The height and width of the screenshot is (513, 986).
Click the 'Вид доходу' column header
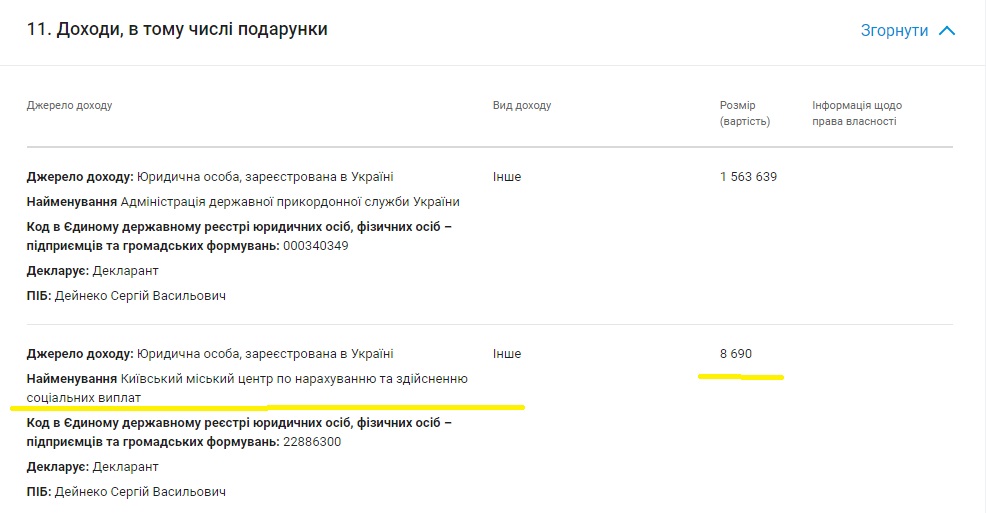click(521, 106)
